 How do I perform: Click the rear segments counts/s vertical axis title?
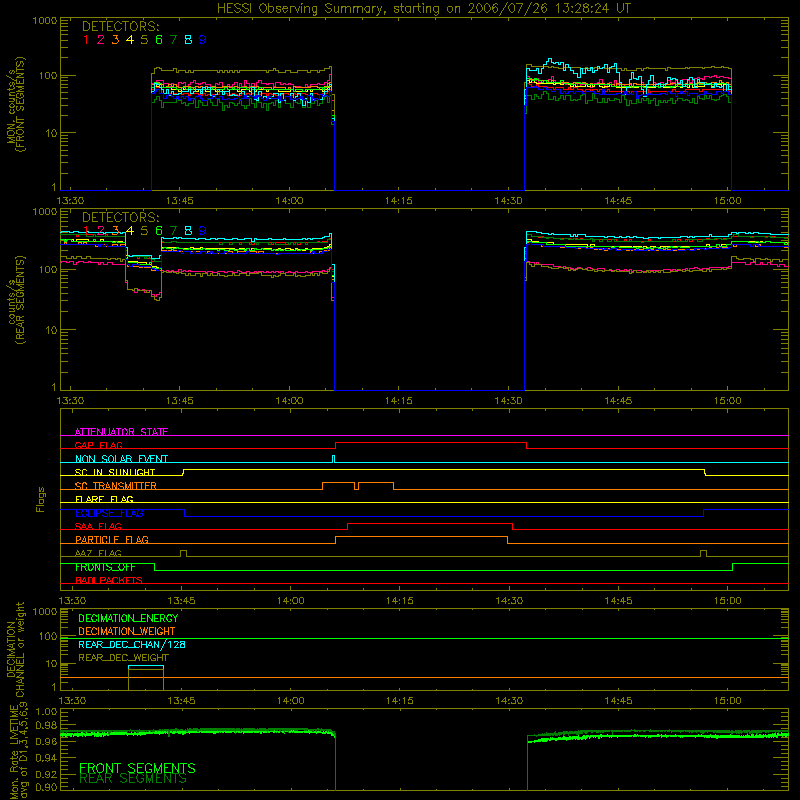[x=15, y=300]
